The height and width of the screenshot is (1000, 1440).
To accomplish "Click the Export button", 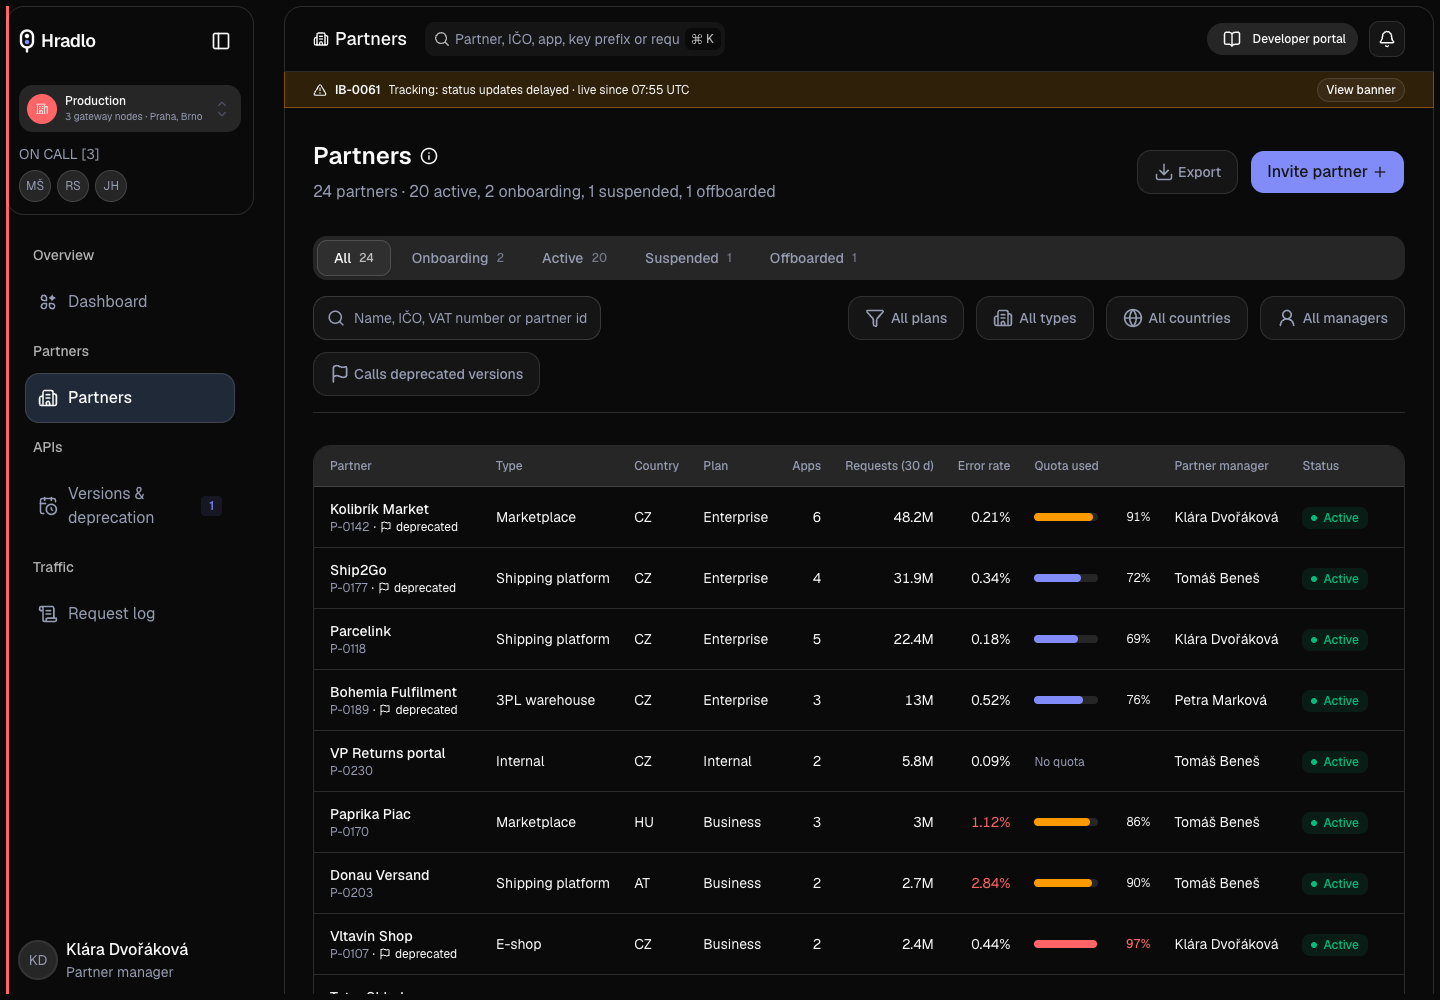I will click(1187, 172).
